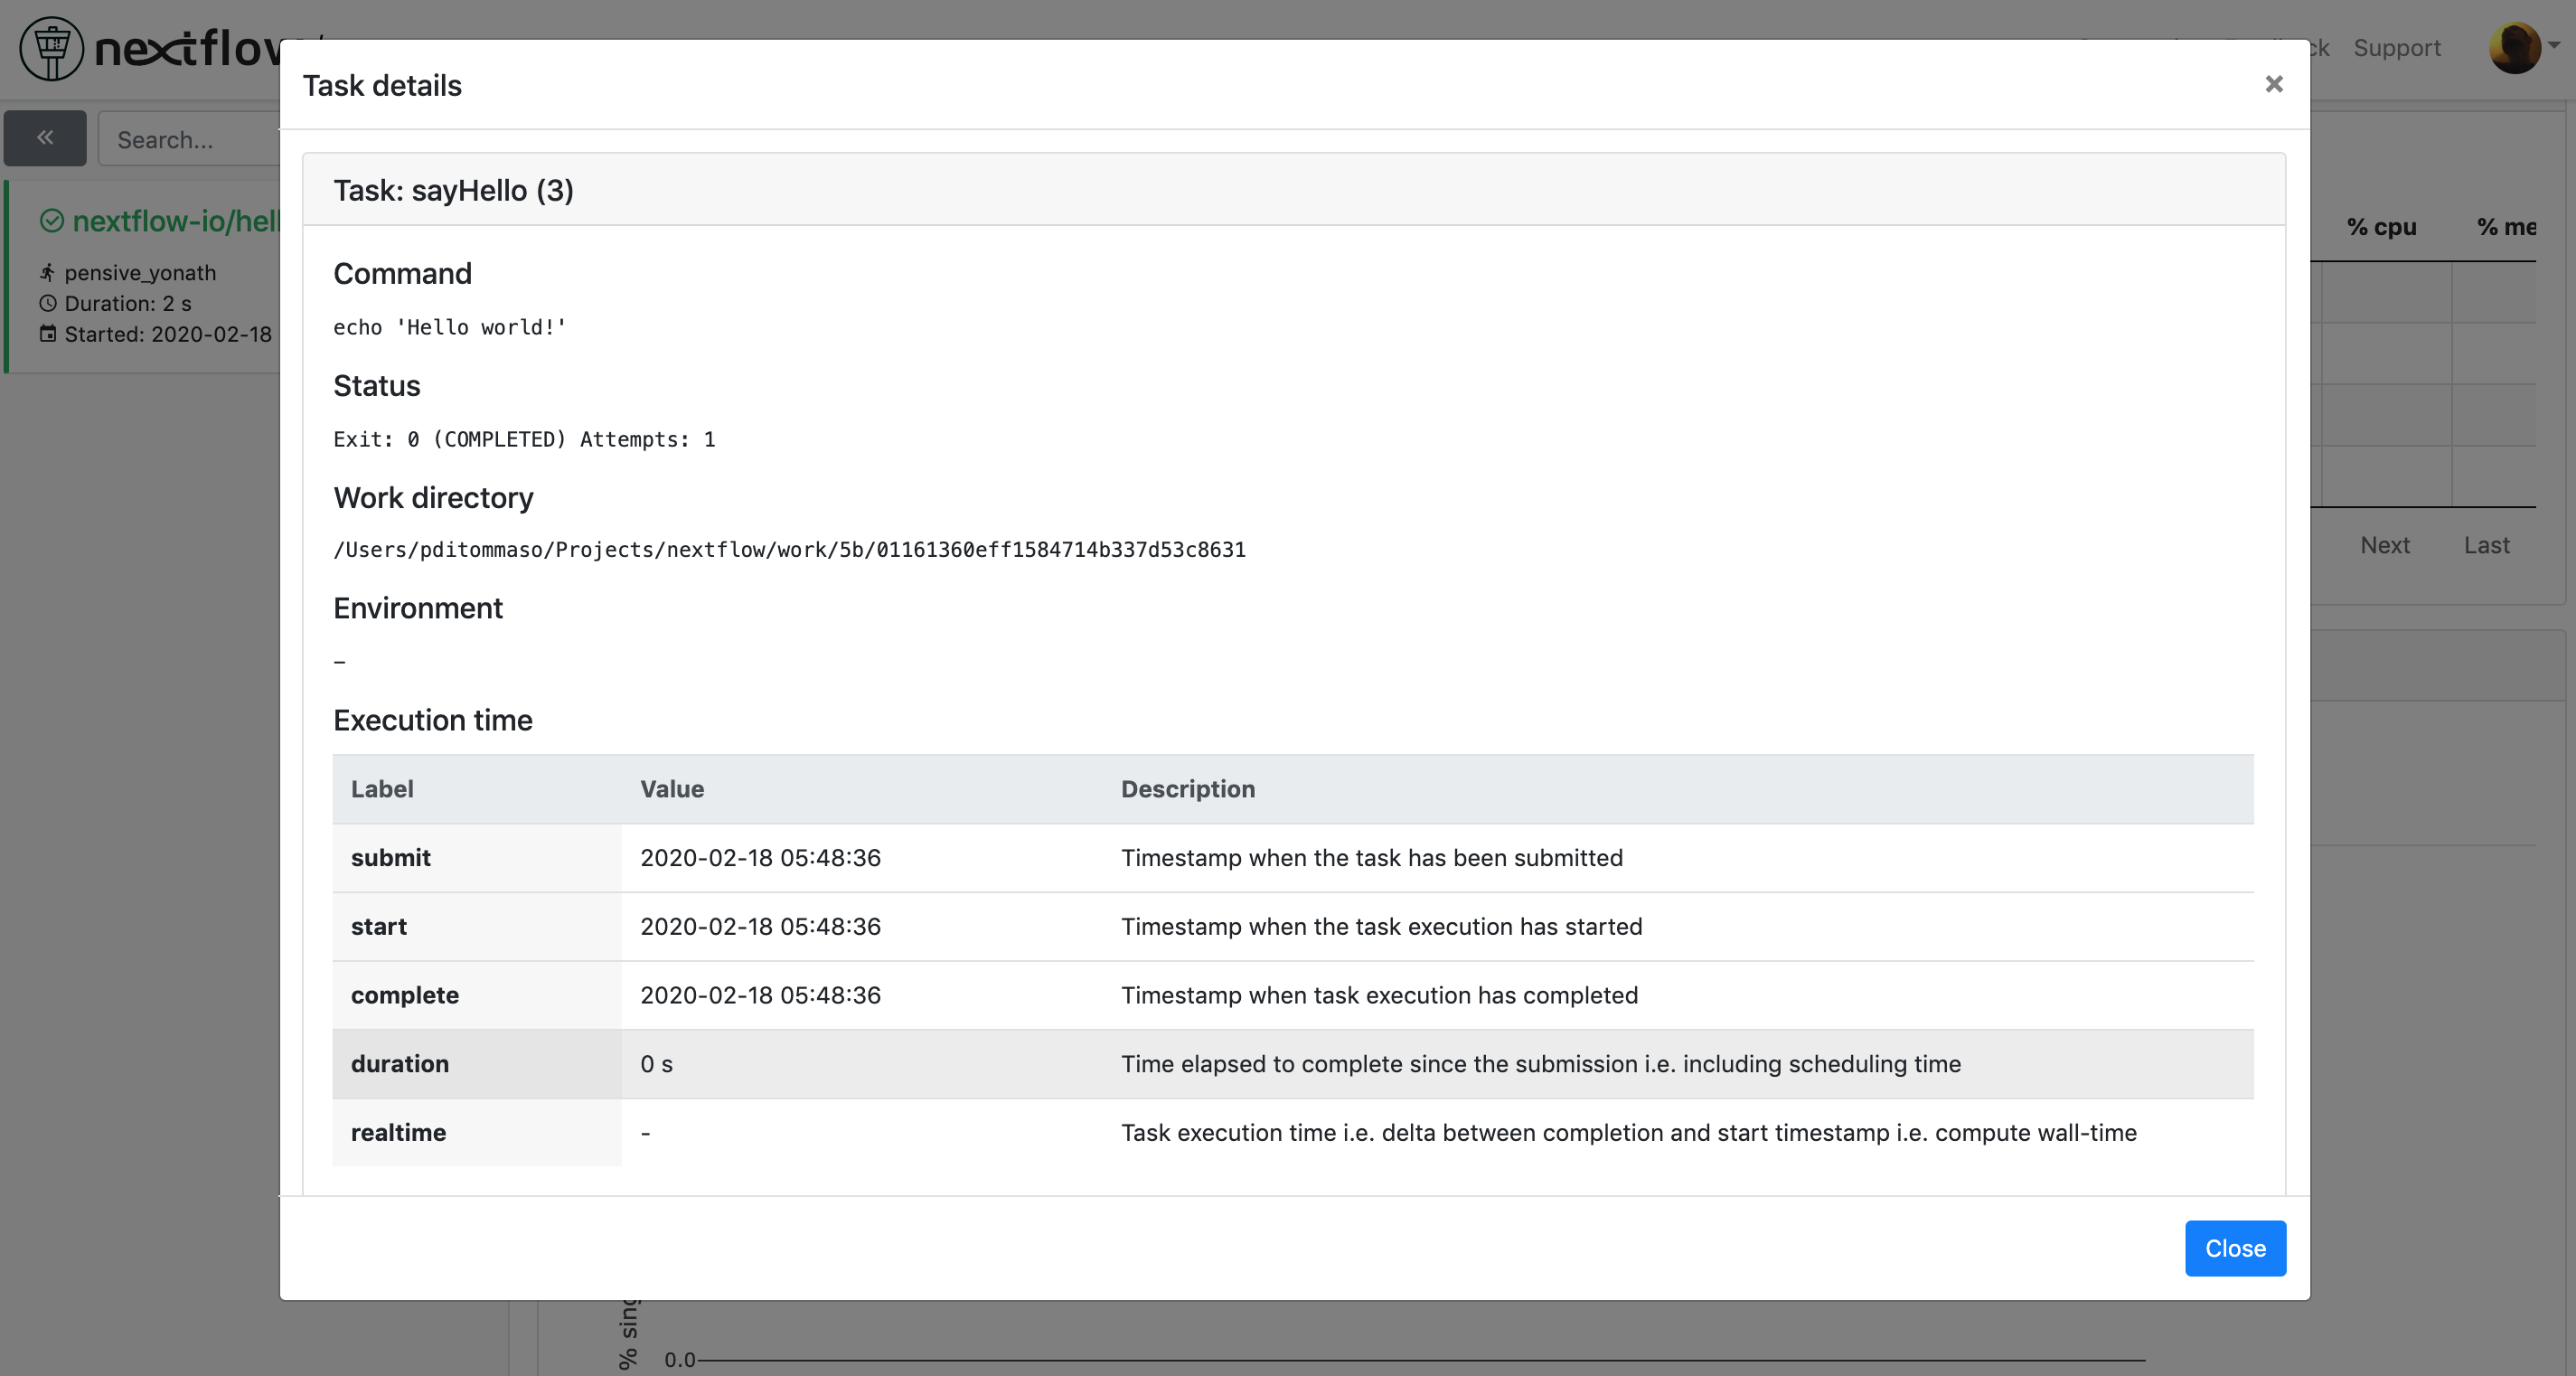The image size is (2576, 1376).
Task: Click the runner icon next to pensive_yonath
Action: pos(47,271)
